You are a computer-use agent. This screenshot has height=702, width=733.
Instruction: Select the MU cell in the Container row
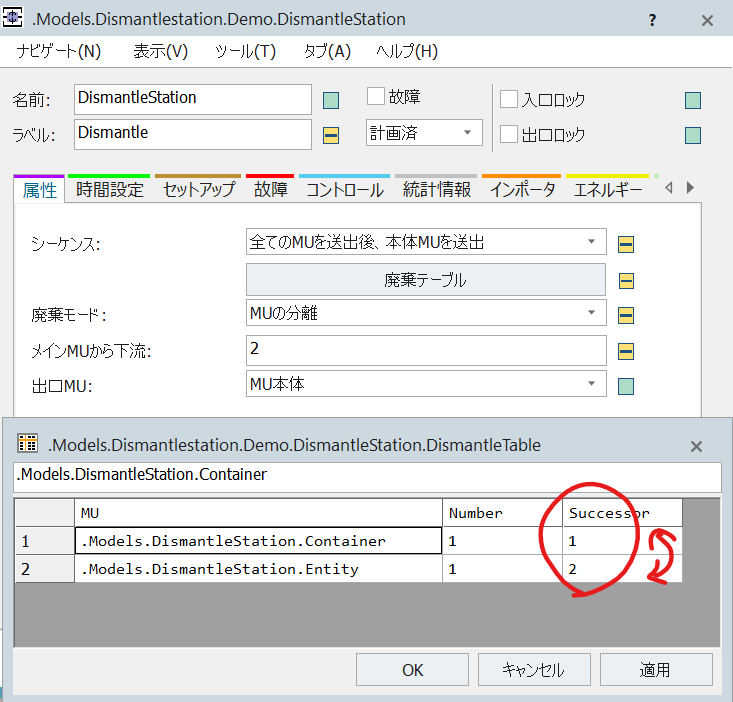[259, 541]
